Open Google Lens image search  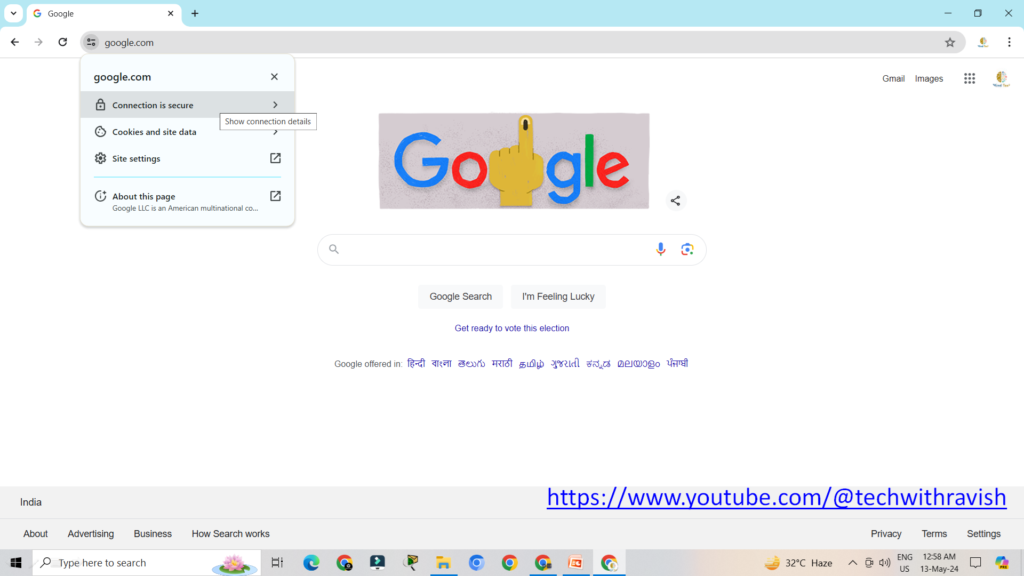pos(687,249)
